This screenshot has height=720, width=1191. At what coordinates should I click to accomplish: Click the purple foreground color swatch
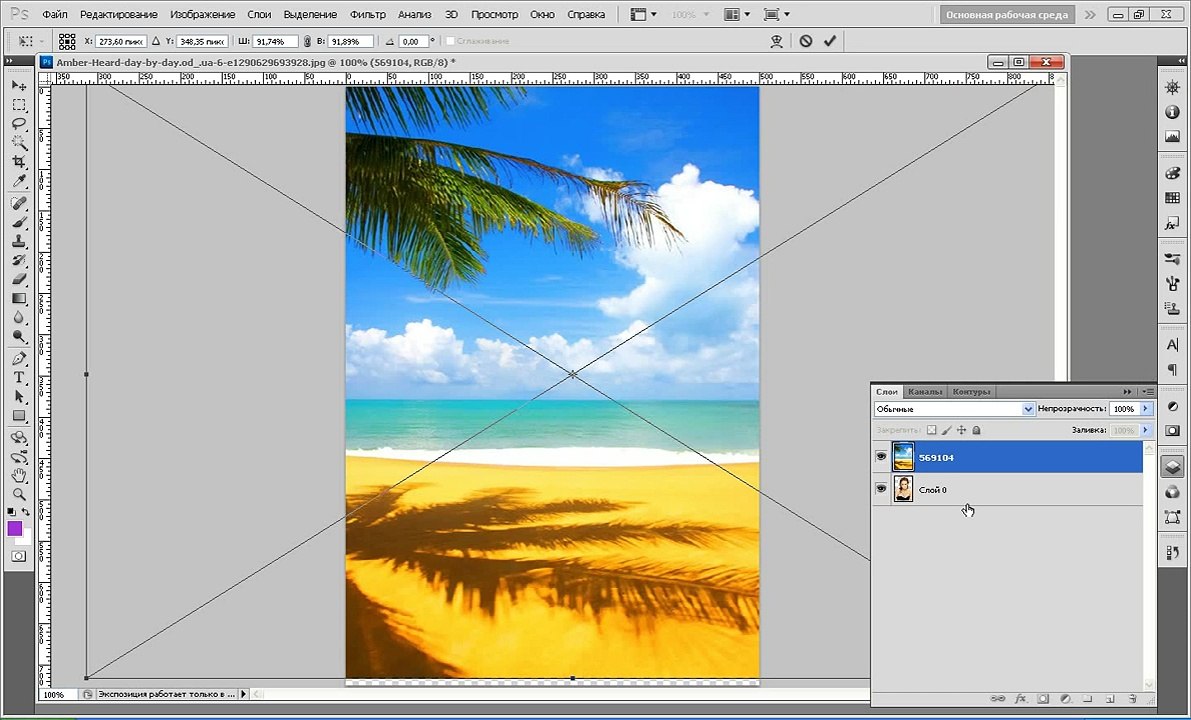click(14, 528)
